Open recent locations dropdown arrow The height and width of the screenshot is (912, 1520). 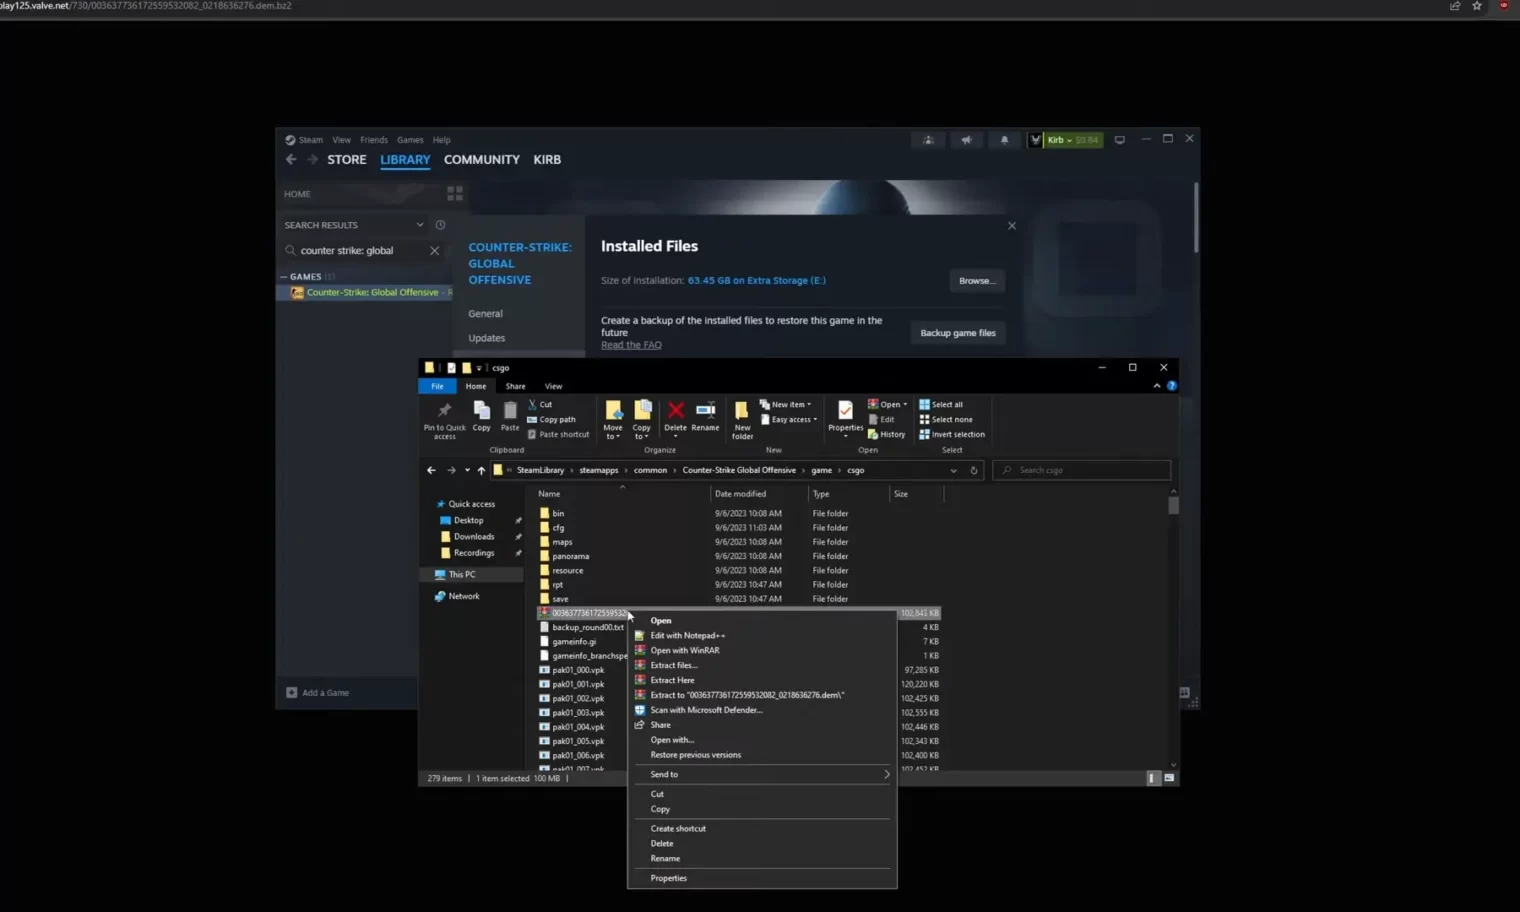point(467,470)
